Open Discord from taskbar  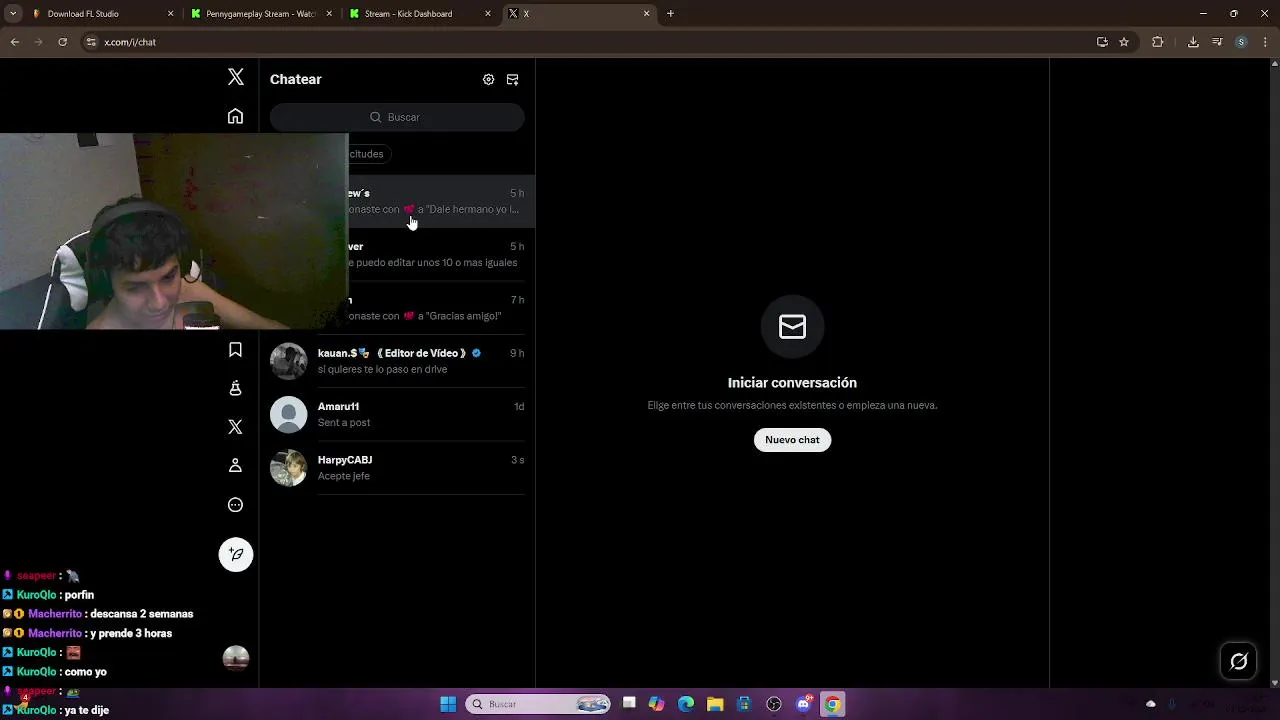pos(803,704)
